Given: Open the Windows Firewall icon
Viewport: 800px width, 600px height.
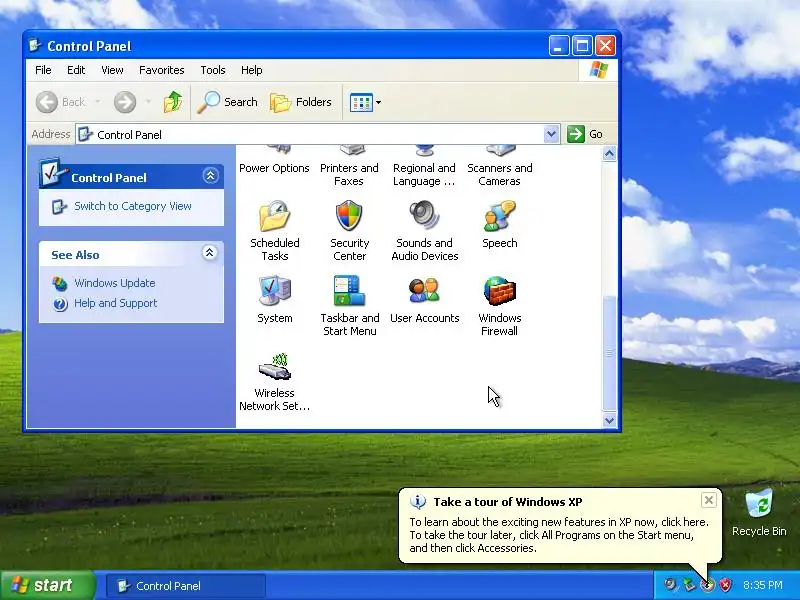Looking at the screenshot, I should 499,291.
